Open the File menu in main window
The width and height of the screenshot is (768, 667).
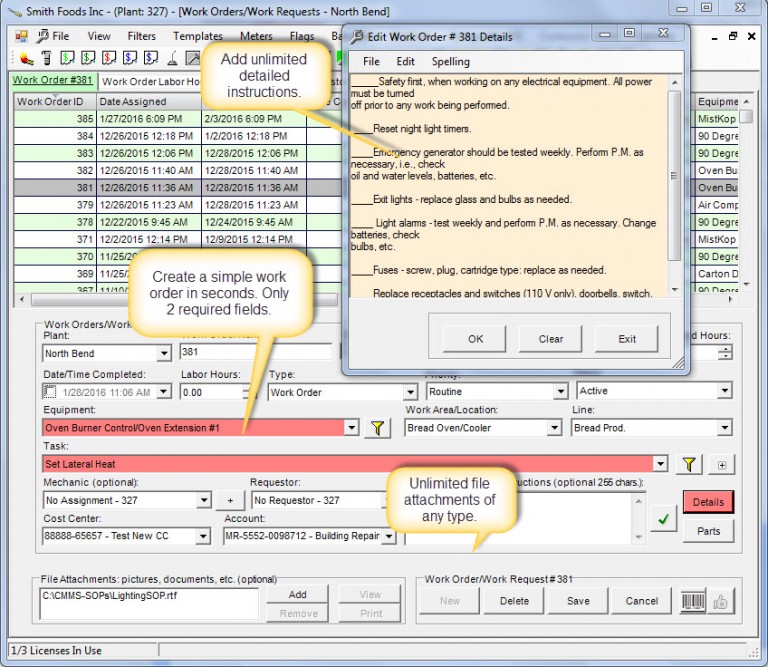61,36
